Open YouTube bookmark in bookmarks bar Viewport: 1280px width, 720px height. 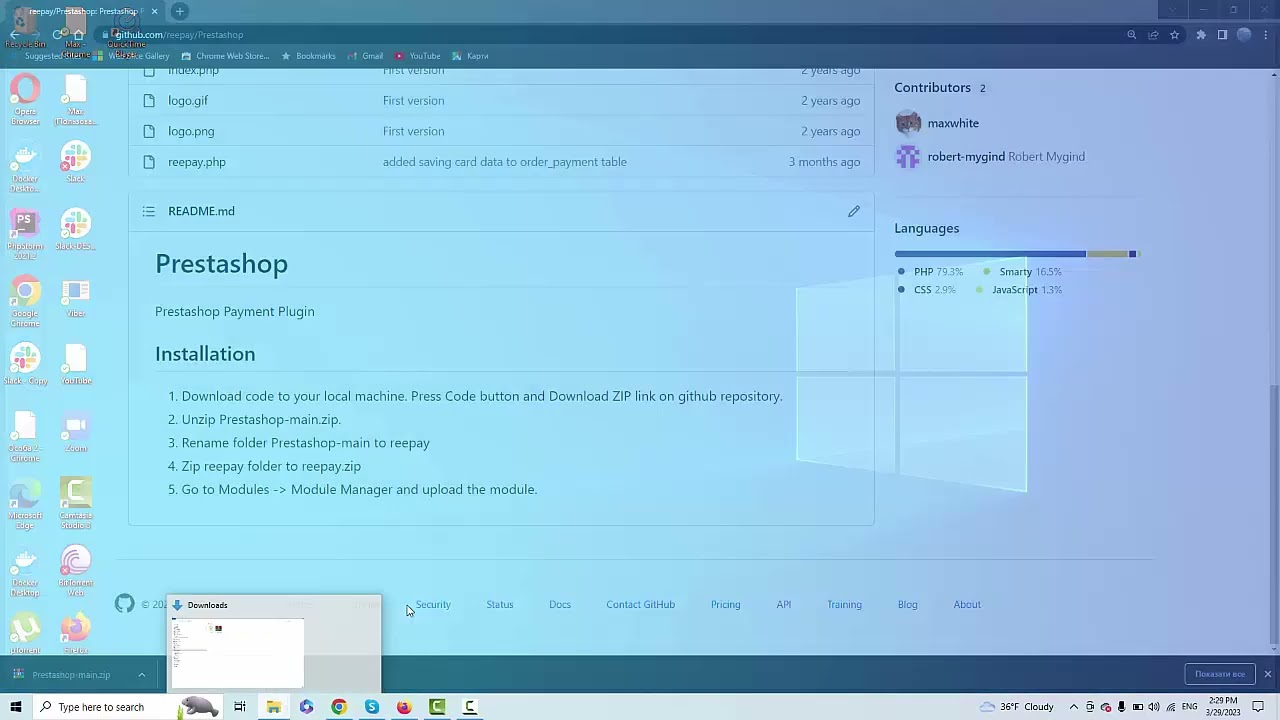tap(418, 56)
